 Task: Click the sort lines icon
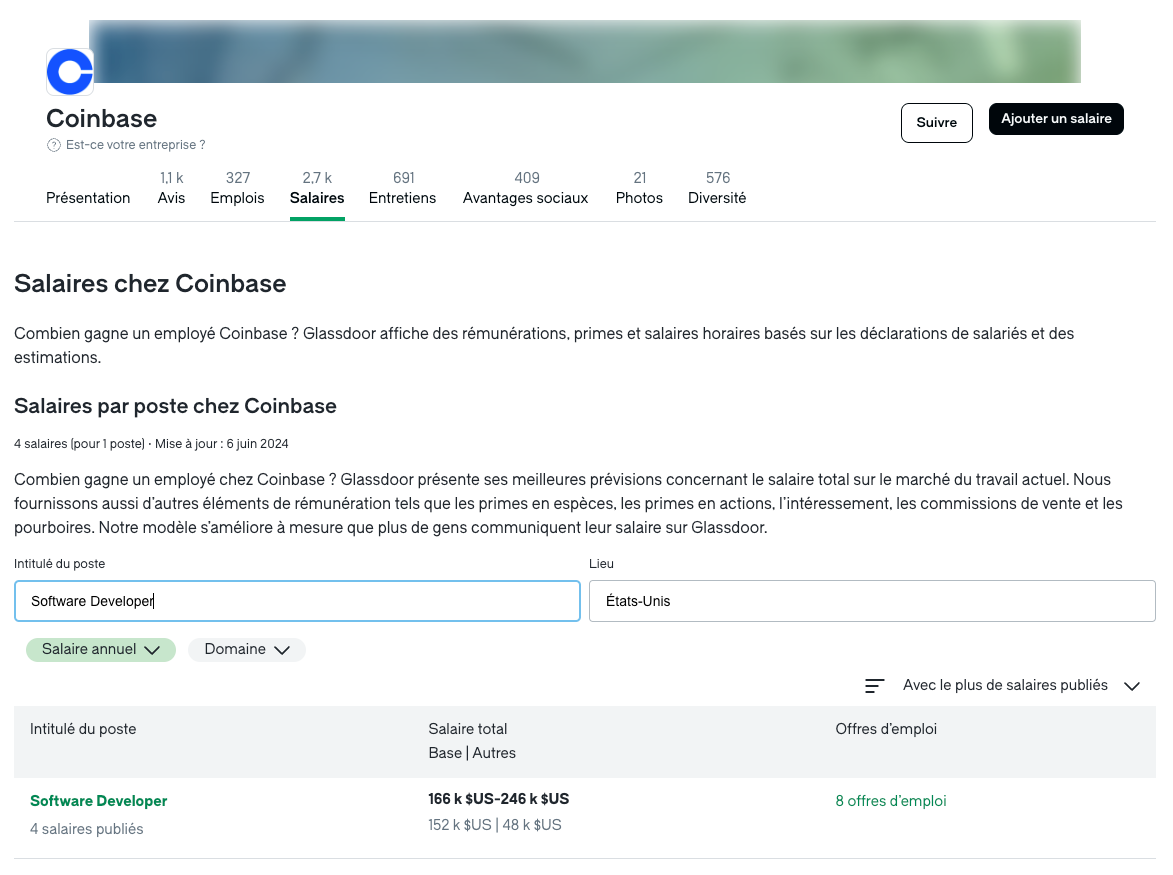pyautogui.click(x=875, y=686)
